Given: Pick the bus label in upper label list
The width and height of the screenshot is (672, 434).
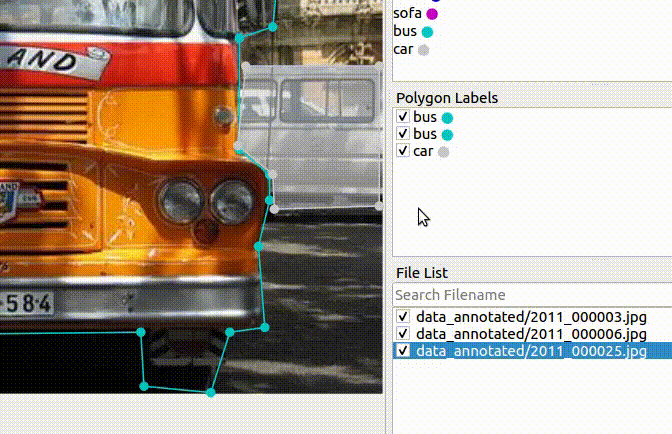Looking at the screenshot, I should (405, 31).
